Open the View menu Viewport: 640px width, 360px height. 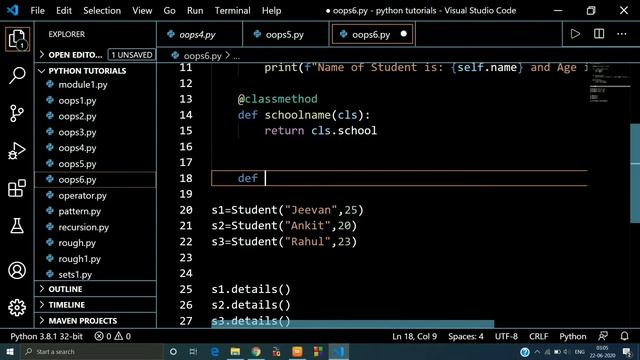pos(142,11)
